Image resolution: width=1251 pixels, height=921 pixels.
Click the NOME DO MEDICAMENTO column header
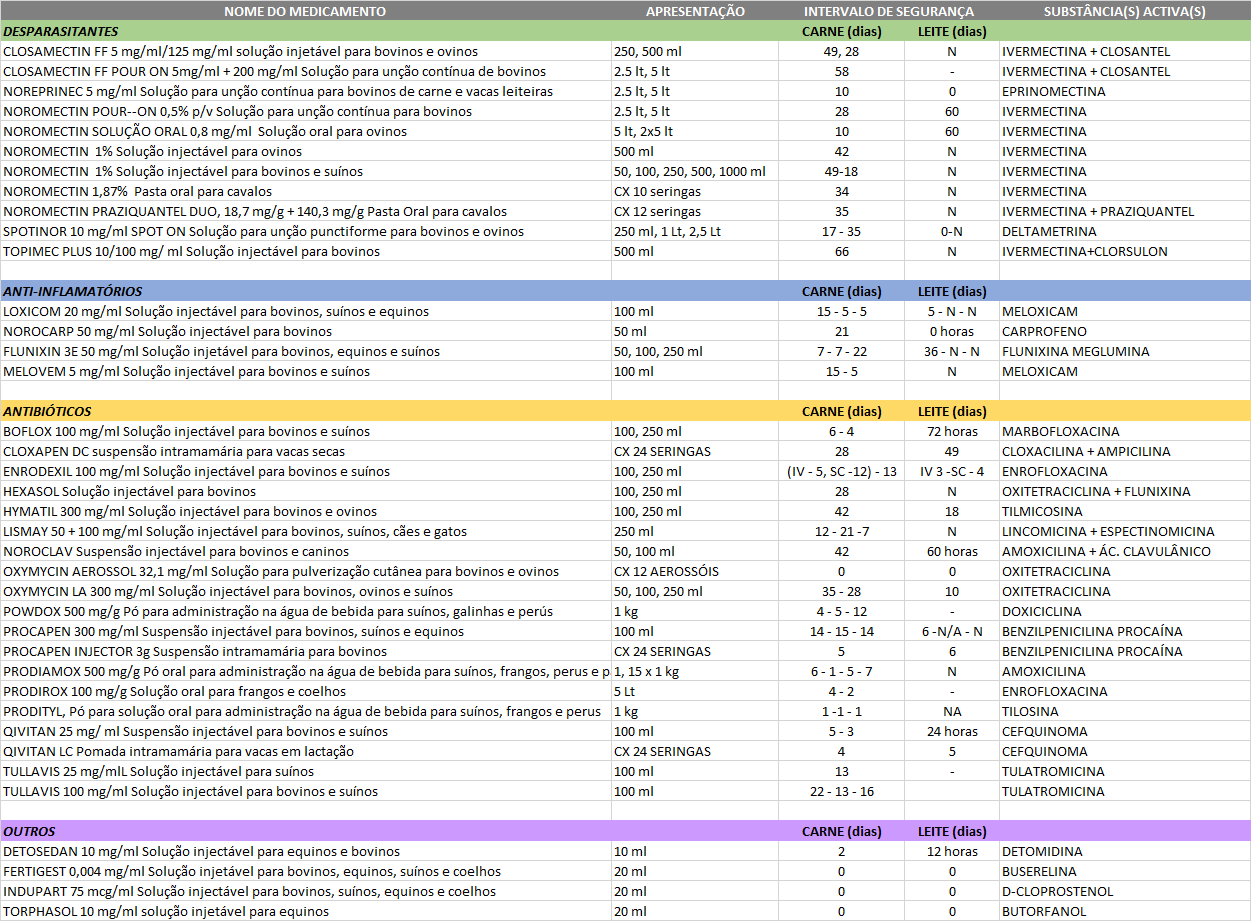(x=305, y=11)
